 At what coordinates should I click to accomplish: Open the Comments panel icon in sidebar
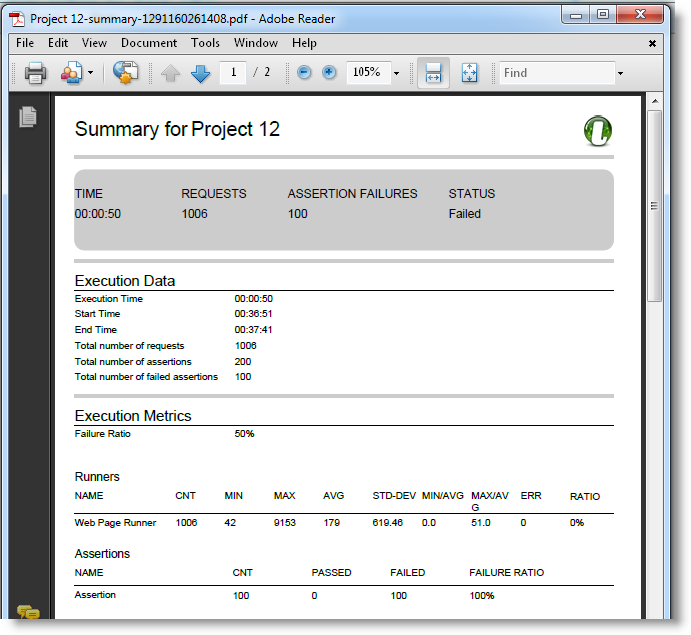click(x=28, y=612)
